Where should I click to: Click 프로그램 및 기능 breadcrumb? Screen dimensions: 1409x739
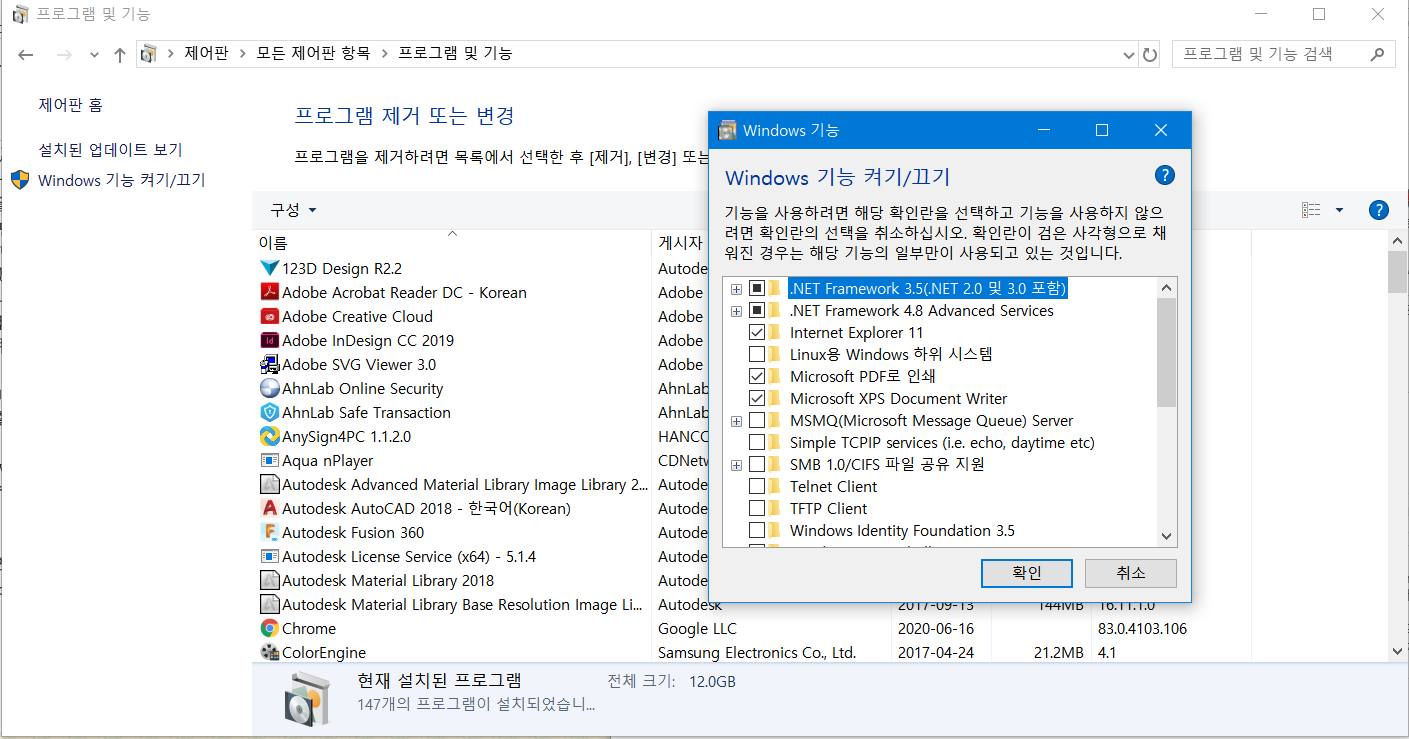pos(455,53)
